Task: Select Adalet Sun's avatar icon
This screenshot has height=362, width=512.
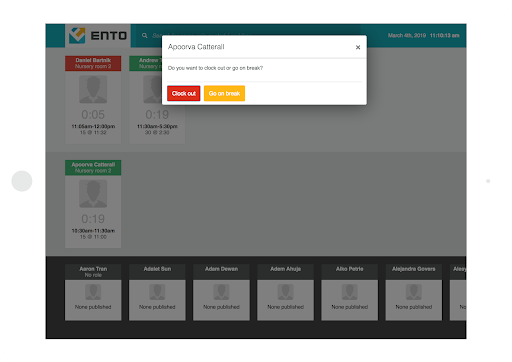Action: (157, 292)
